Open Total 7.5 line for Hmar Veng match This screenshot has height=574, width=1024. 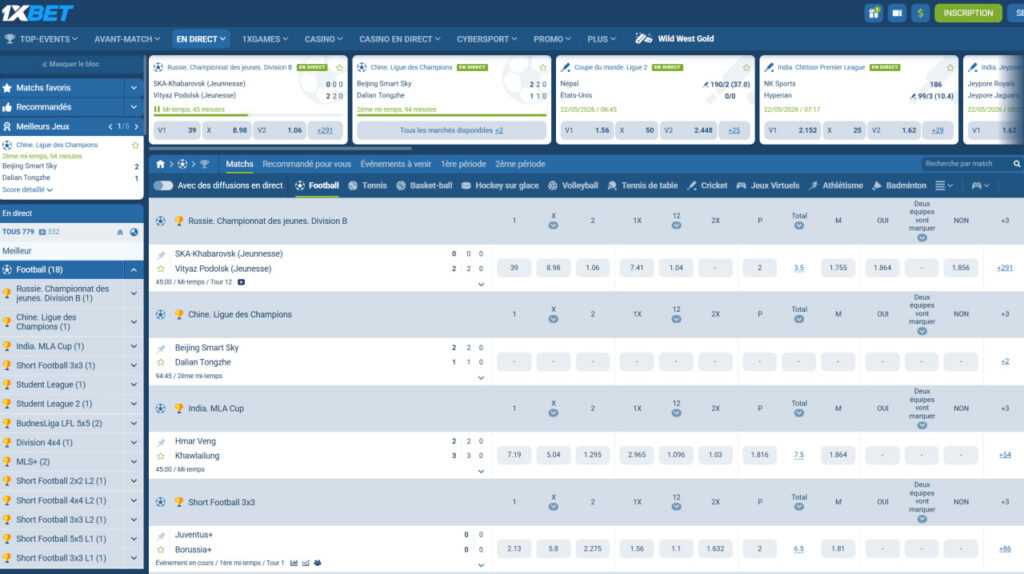[799, 455]
